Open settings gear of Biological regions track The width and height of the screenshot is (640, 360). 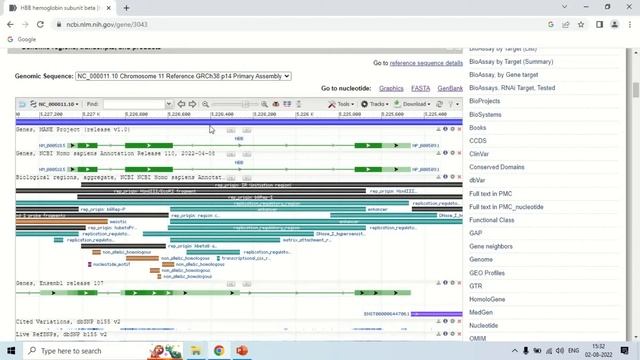(x=452, y=177)
